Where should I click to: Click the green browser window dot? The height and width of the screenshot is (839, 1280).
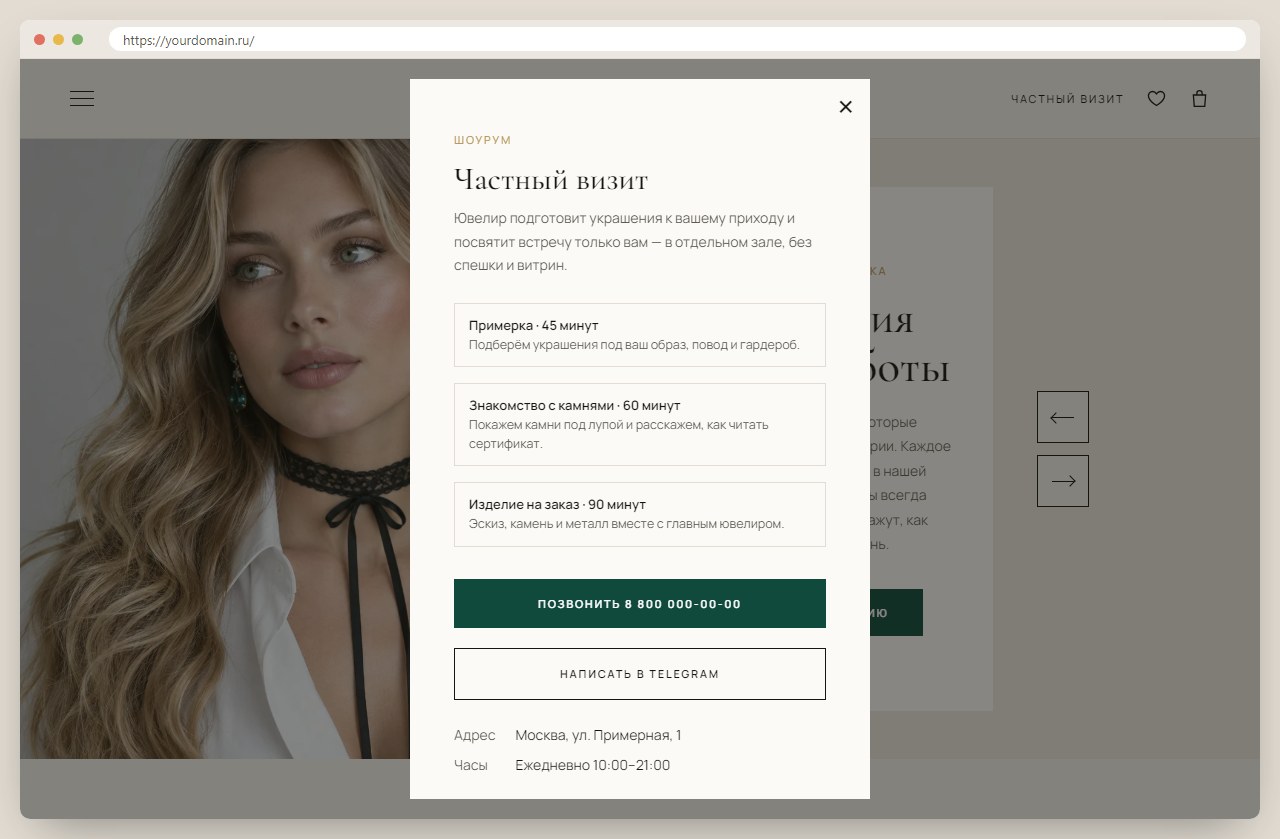click(77, 40)
